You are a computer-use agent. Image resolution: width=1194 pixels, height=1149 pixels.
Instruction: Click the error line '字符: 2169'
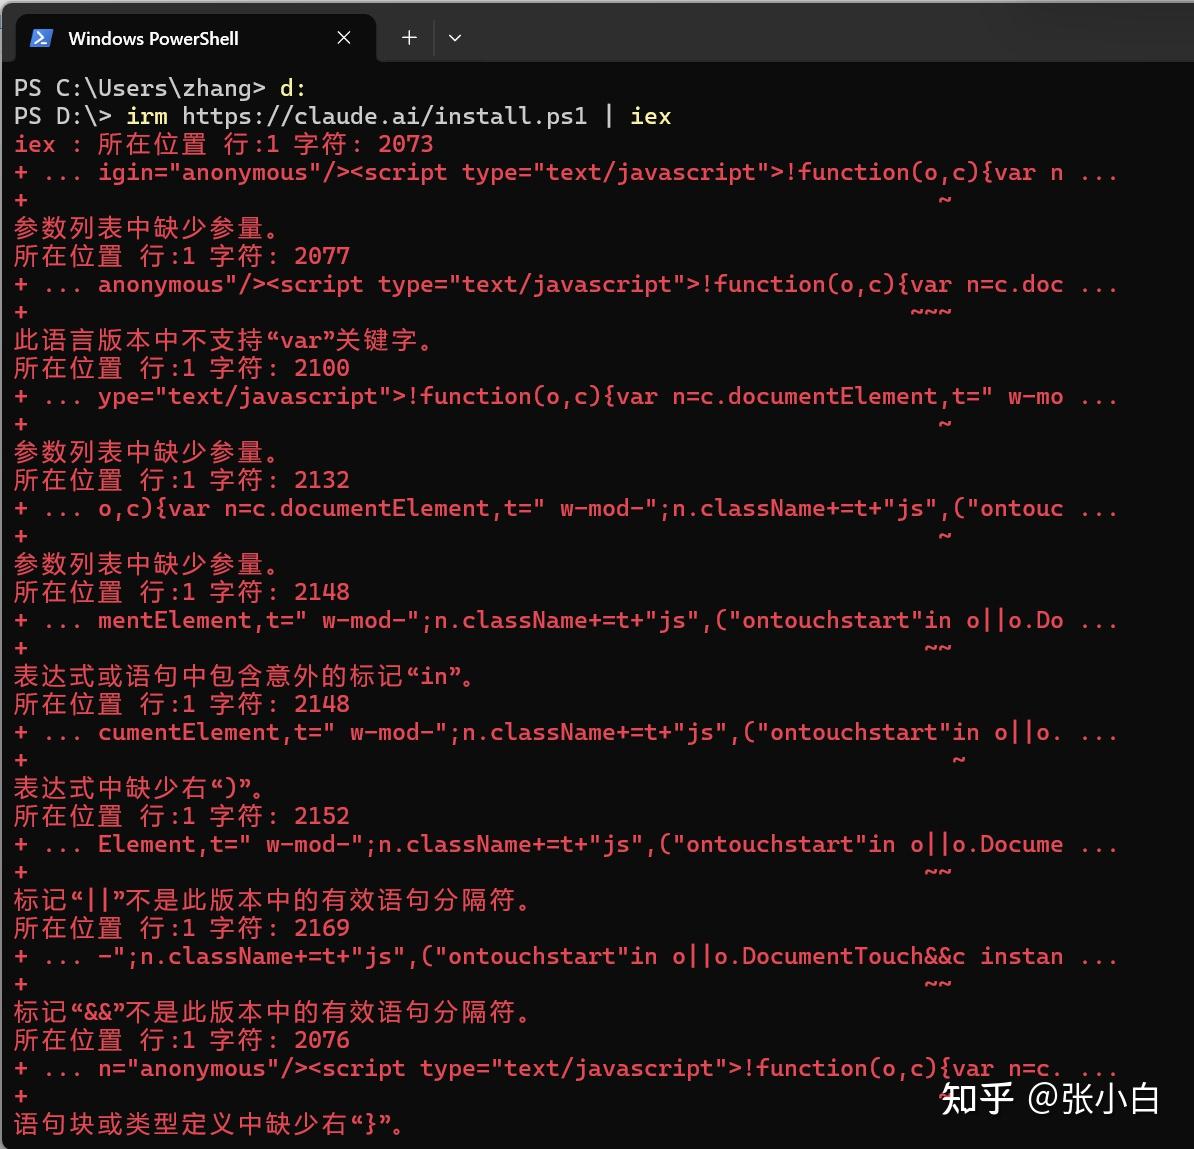pos(181,927)
